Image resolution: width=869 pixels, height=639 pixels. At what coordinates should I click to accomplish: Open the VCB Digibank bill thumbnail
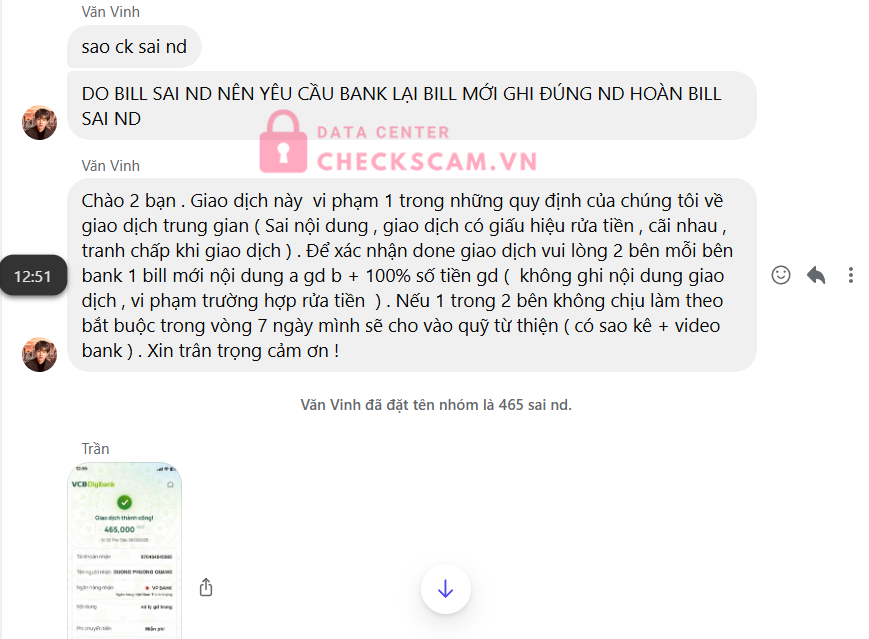[125, 551]
